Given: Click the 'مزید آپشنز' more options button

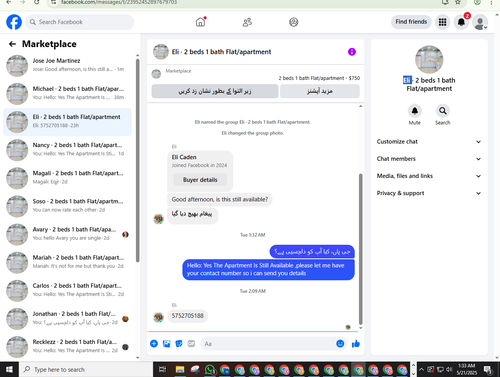Looking at the screenshot, I should tap(320, 91).
